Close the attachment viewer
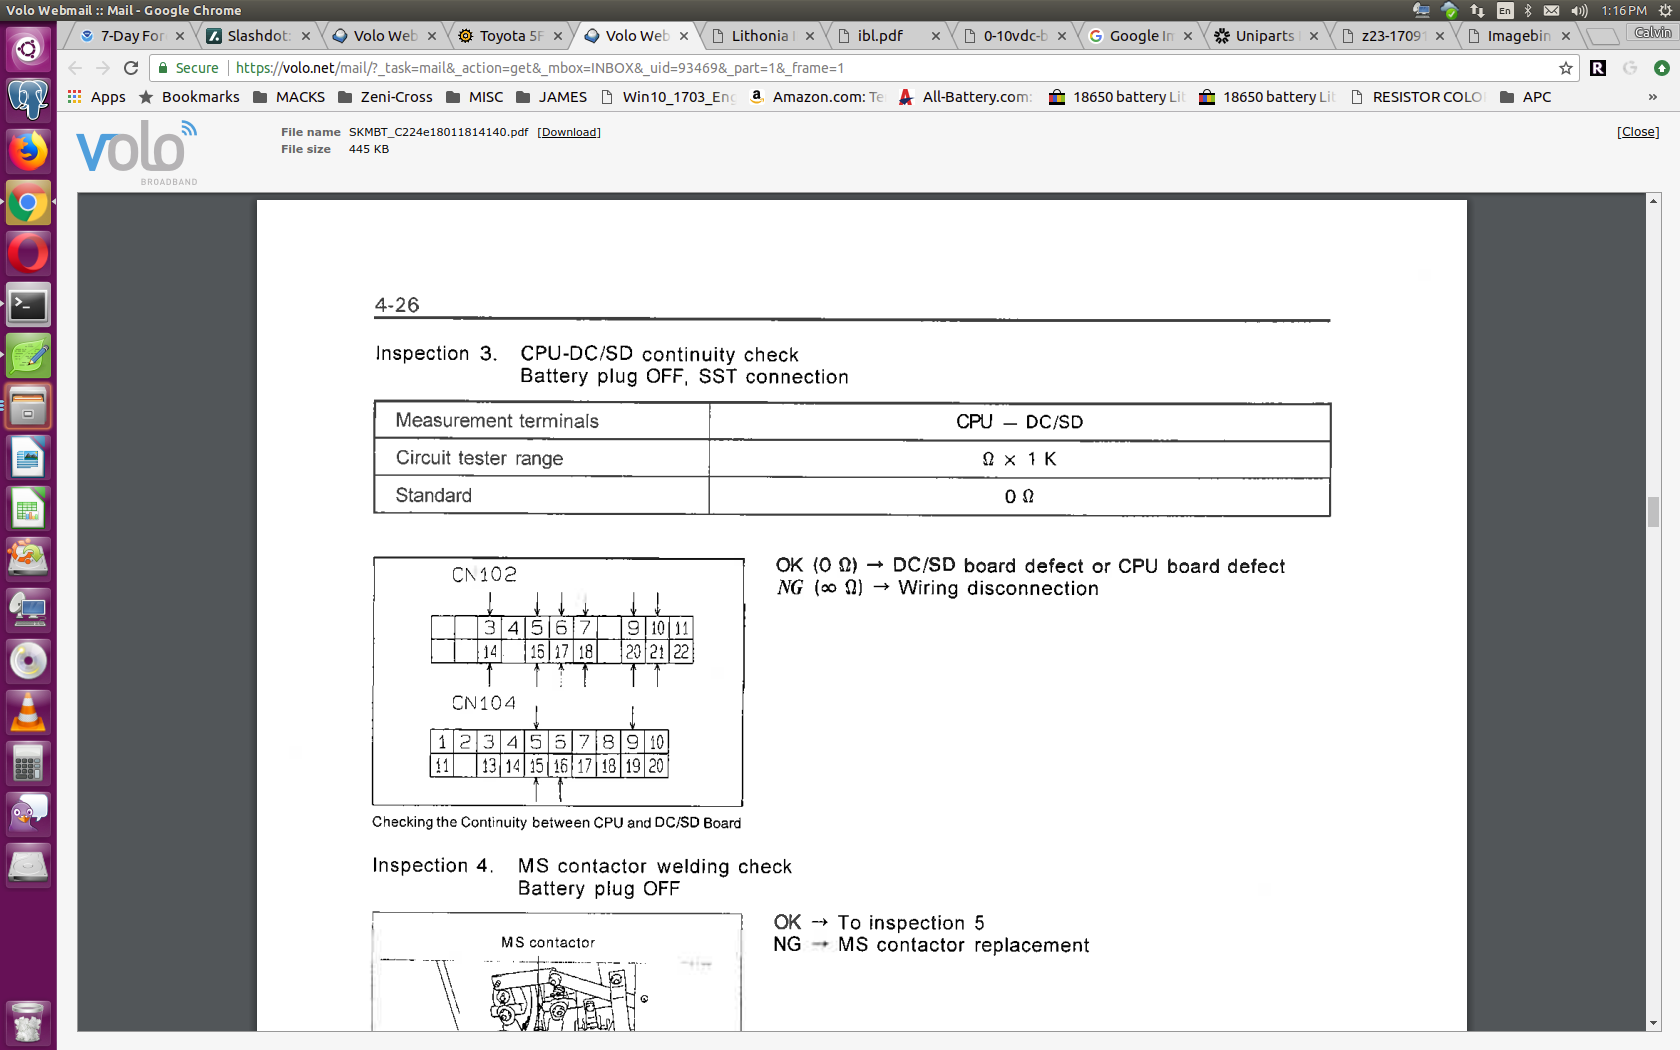The width and height of the screenshot is (1680, 1050). [1638, 132]
